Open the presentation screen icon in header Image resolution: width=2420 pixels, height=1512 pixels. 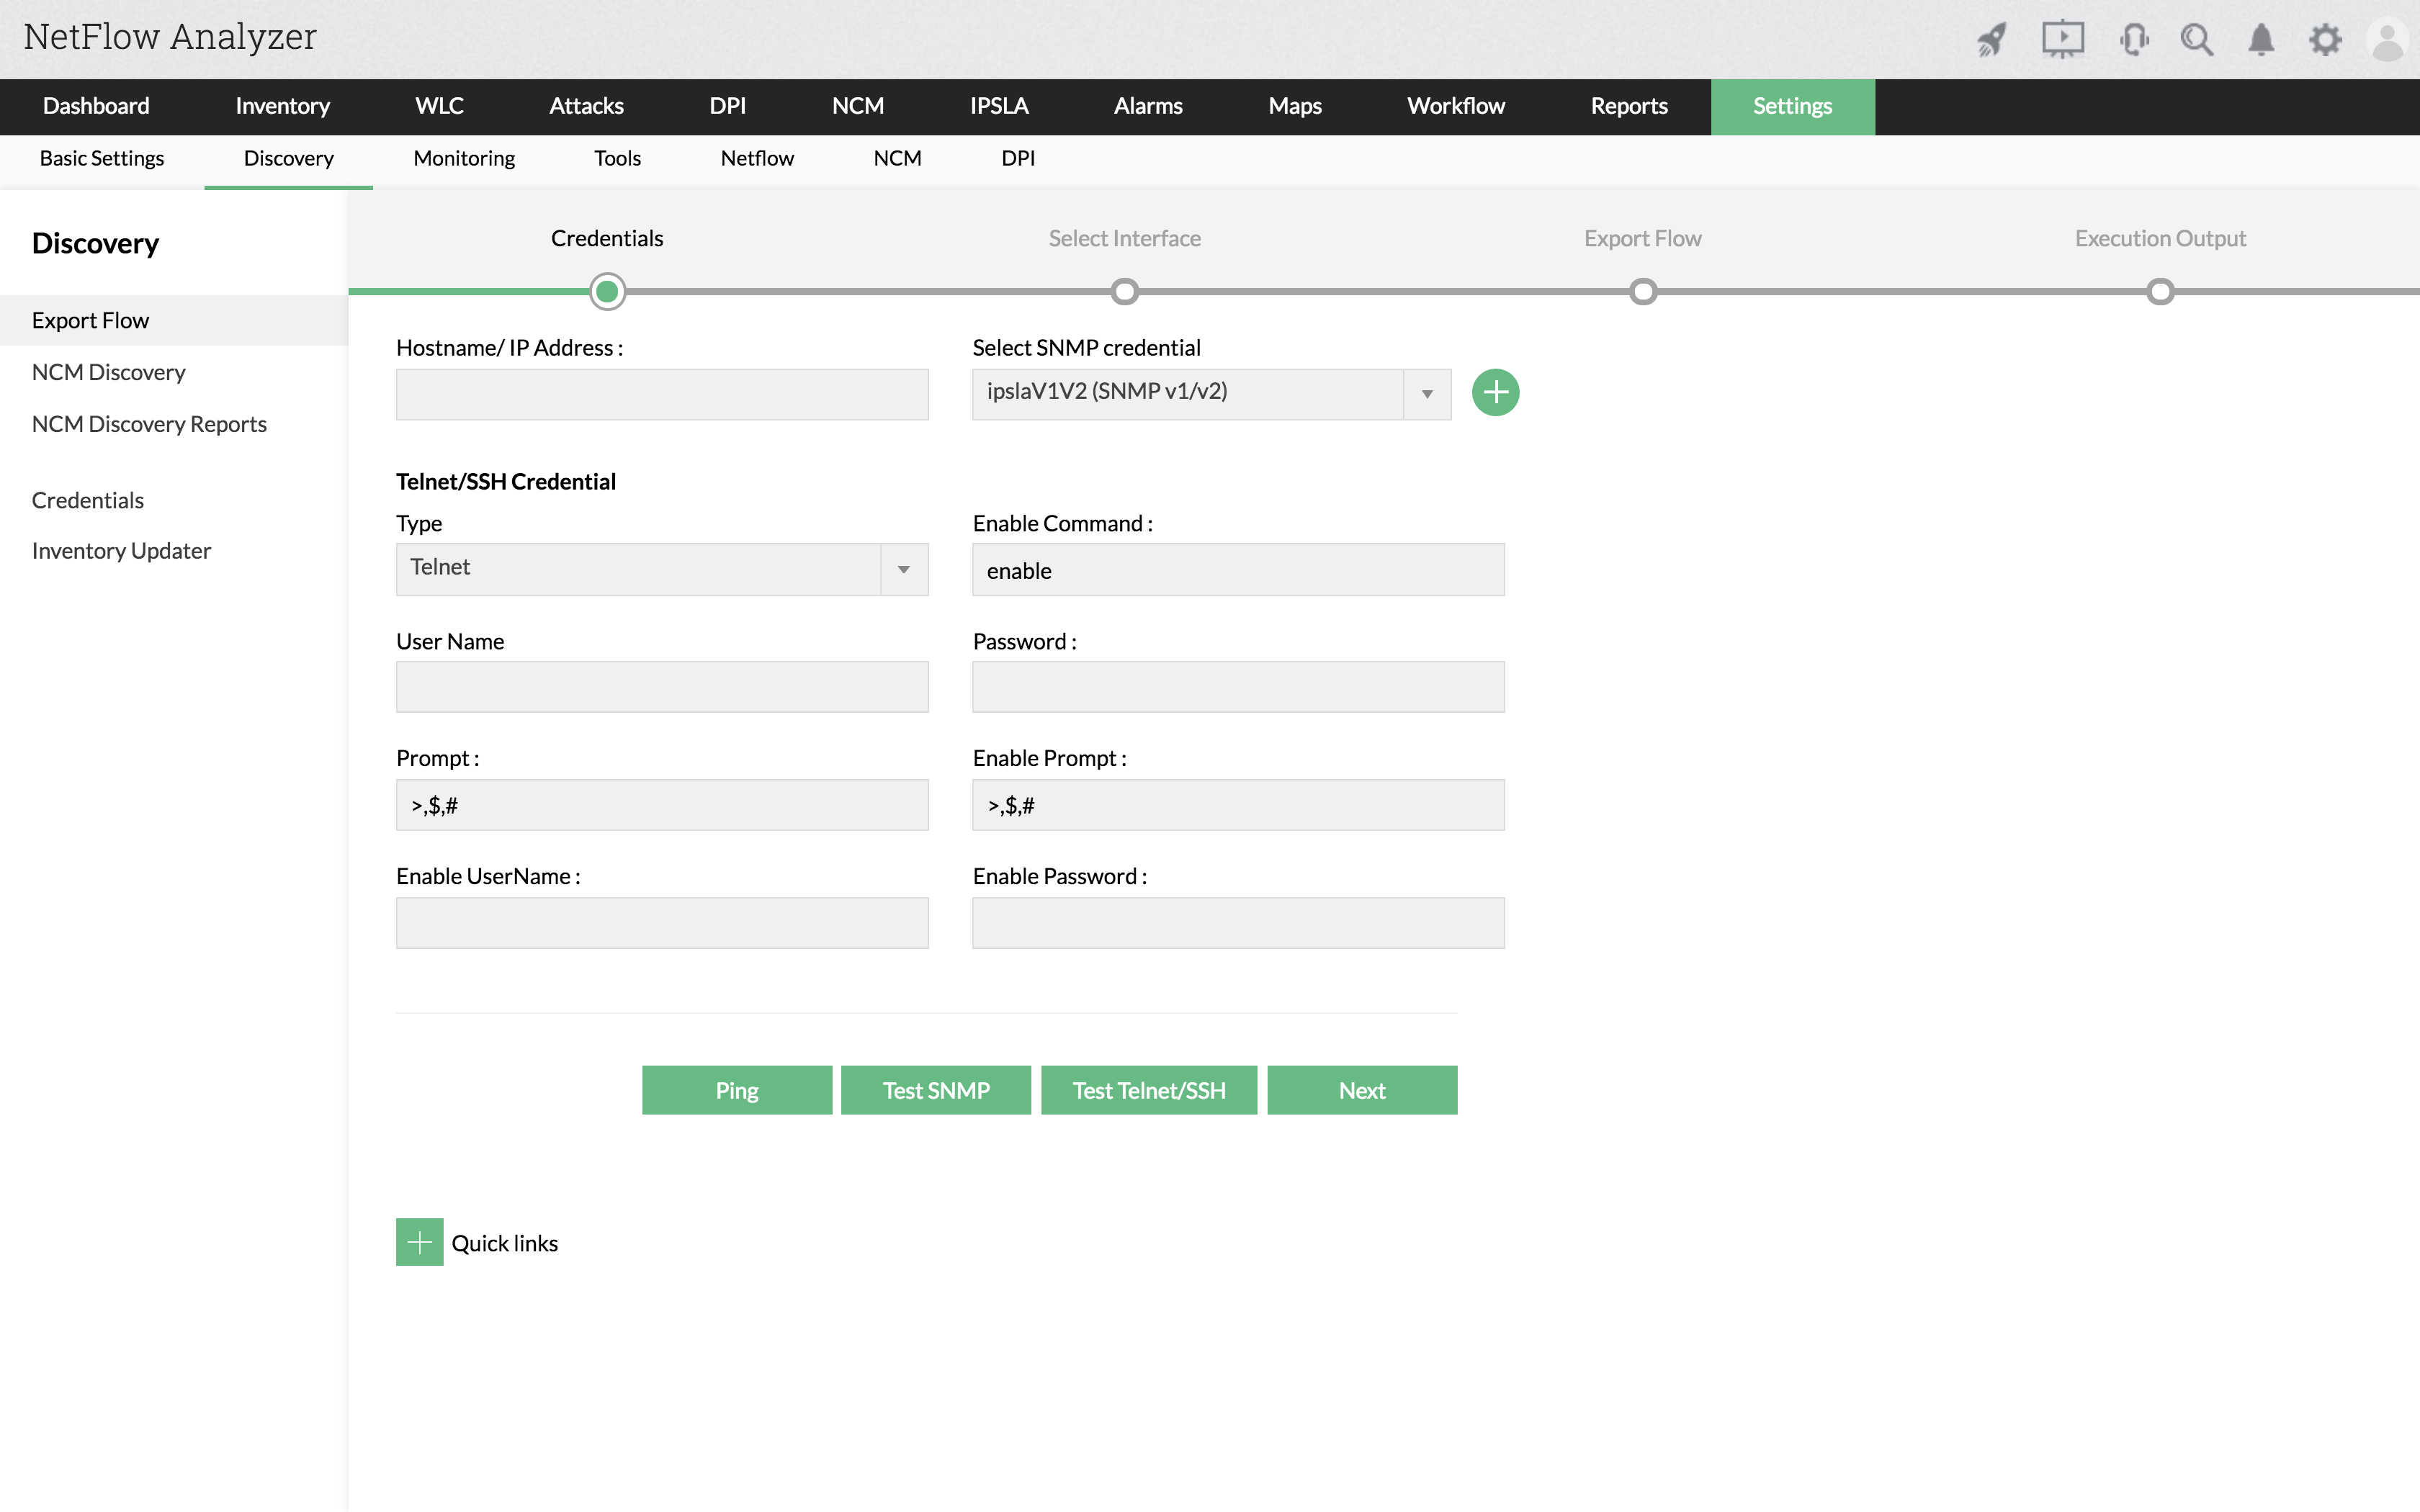pyautogui.click(x=2062, y=40)
